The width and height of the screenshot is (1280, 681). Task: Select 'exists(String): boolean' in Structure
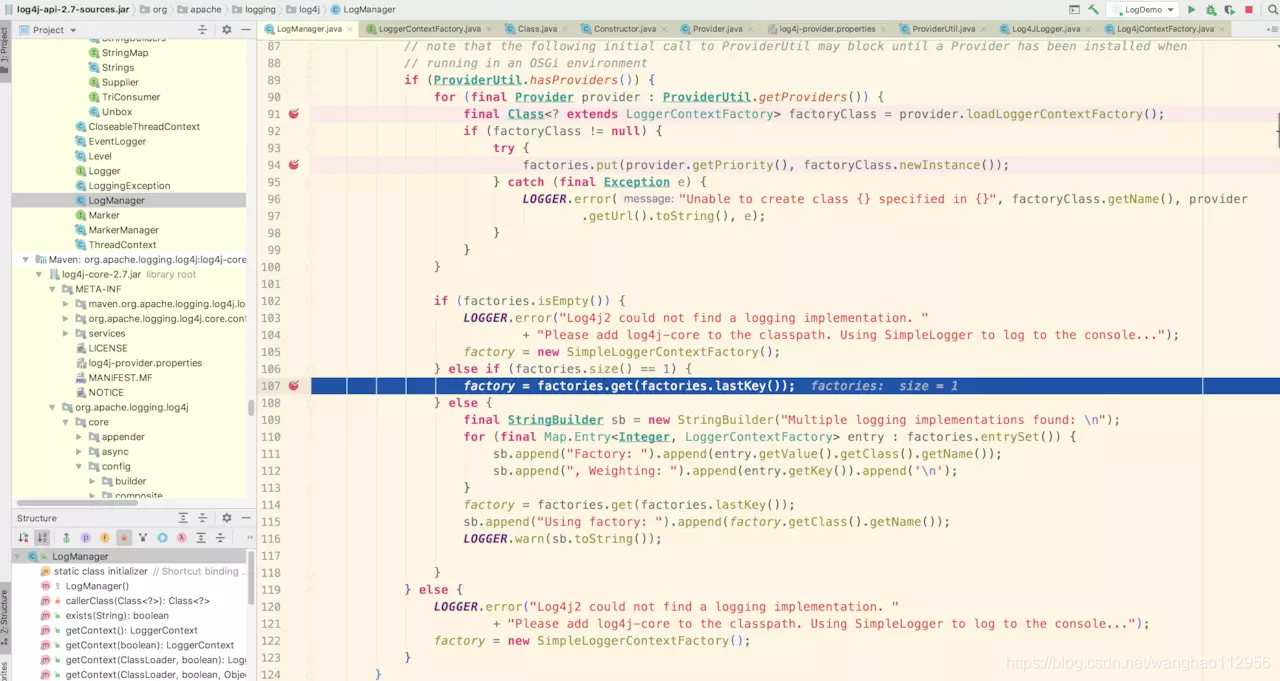coord(117,615)
